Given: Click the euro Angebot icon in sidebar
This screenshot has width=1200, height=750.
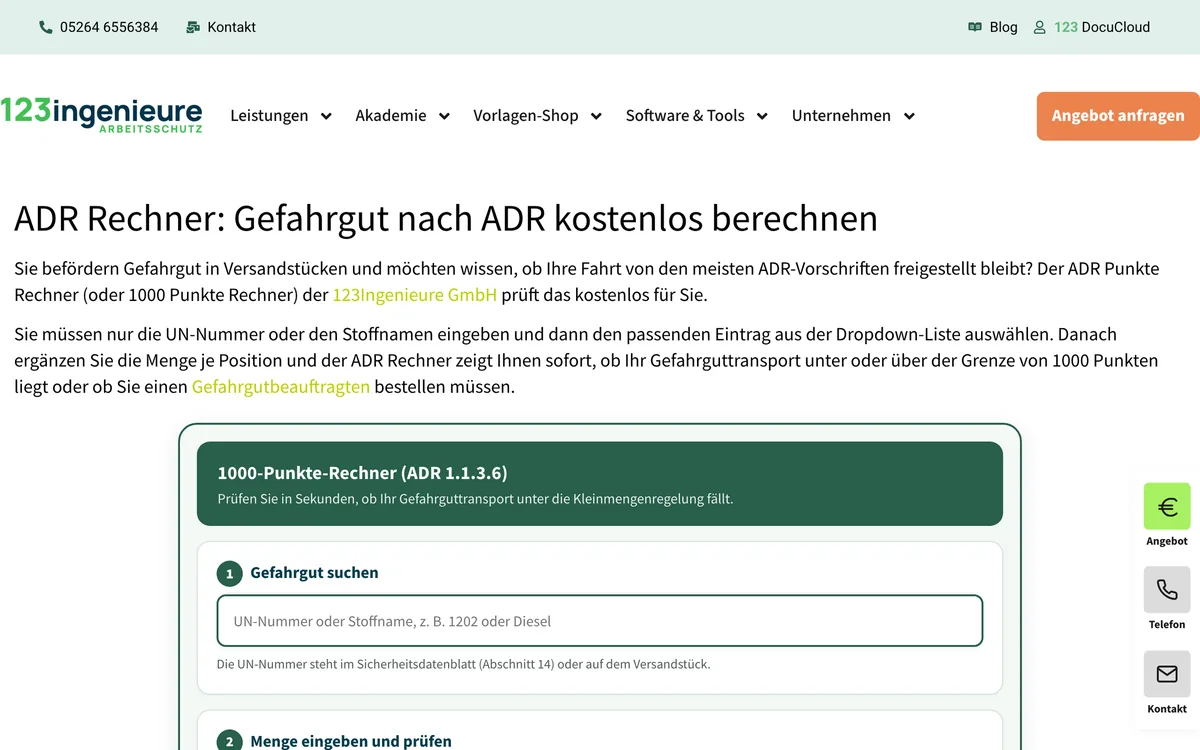Looking at the screenshot, I should (x=1167, y=507).
